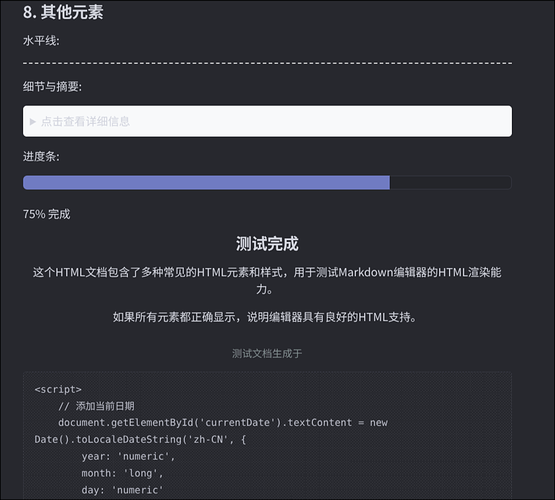Click the 点击查看详细信息 summary text
Image resolution: width=555 pixels, height=500 pixels.
(x=85, y=121)
